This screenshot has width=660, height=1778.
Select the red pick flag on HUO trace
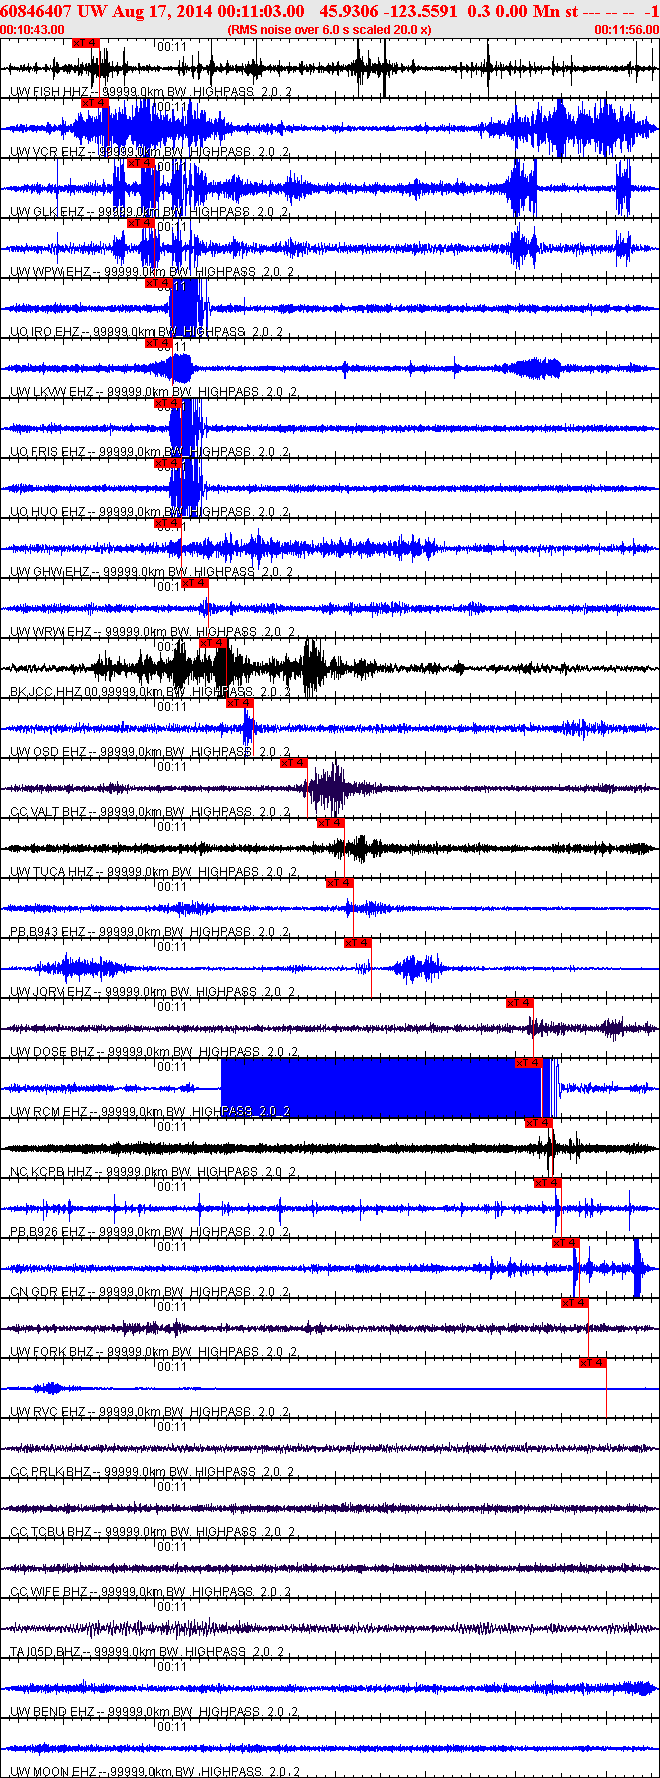pyautogui.click(x=167, y=463)
